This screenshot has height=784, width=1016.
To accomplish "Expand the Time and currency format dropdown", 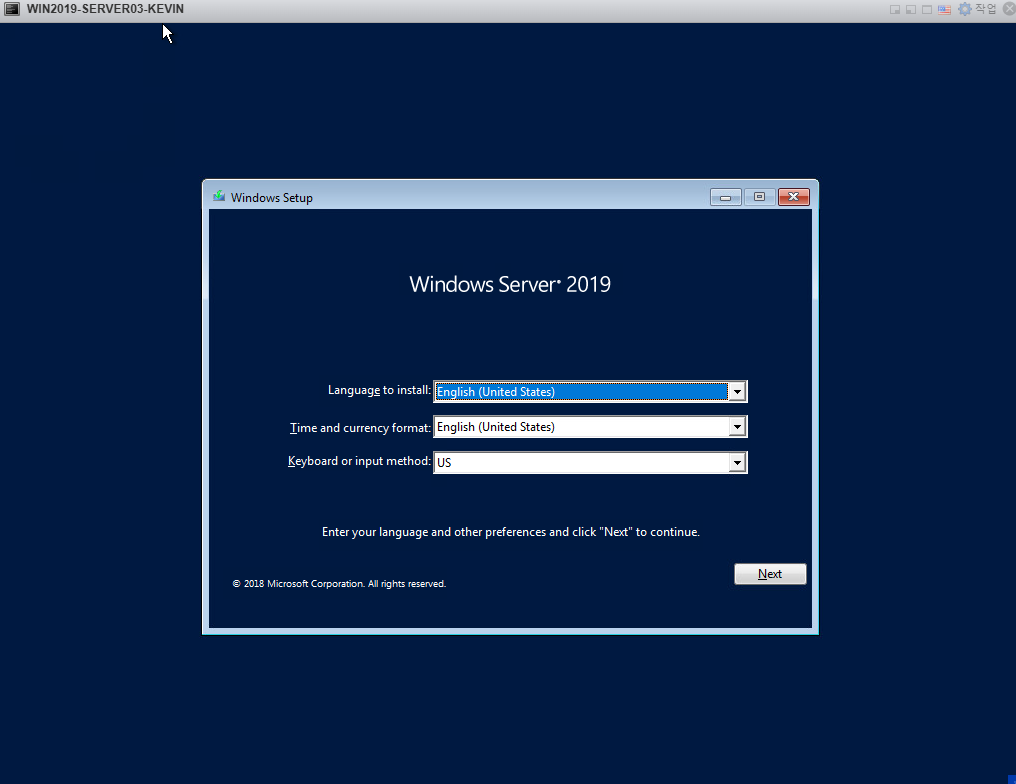I will [590, 427].
